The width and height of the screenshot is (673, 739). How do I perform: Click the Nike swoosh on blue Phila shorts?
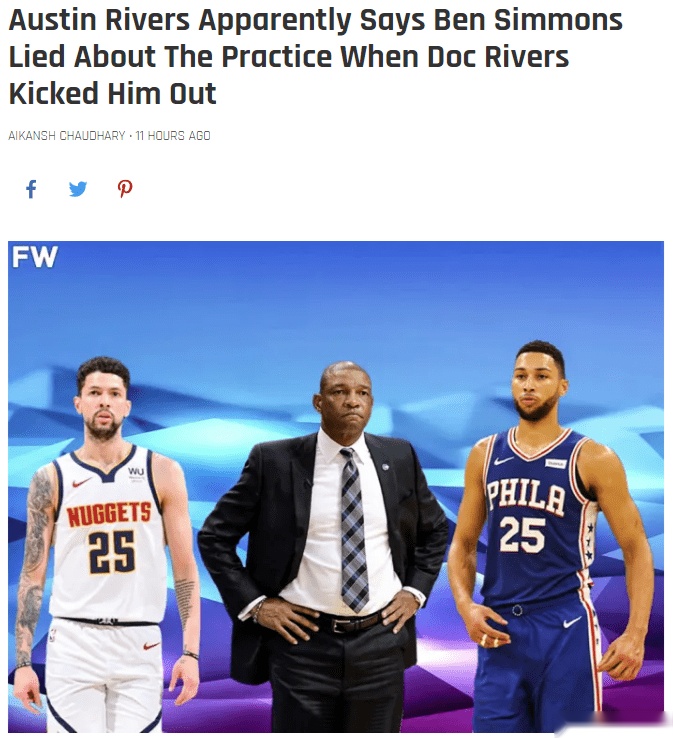click(572, 622)
